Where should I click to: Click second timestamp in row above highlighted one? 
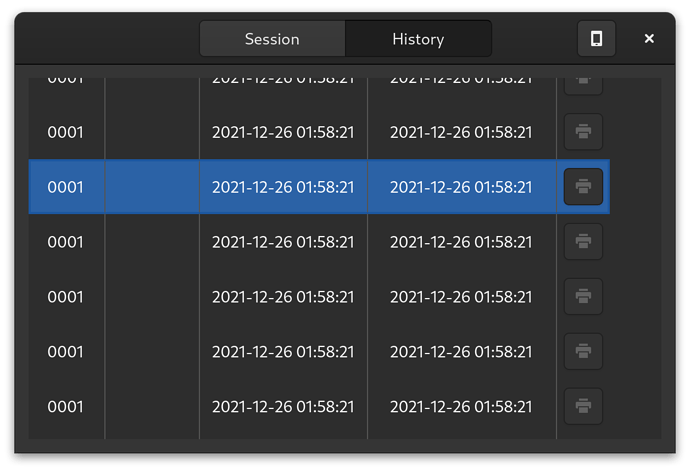pyautogui.click(x=461, y=132)
